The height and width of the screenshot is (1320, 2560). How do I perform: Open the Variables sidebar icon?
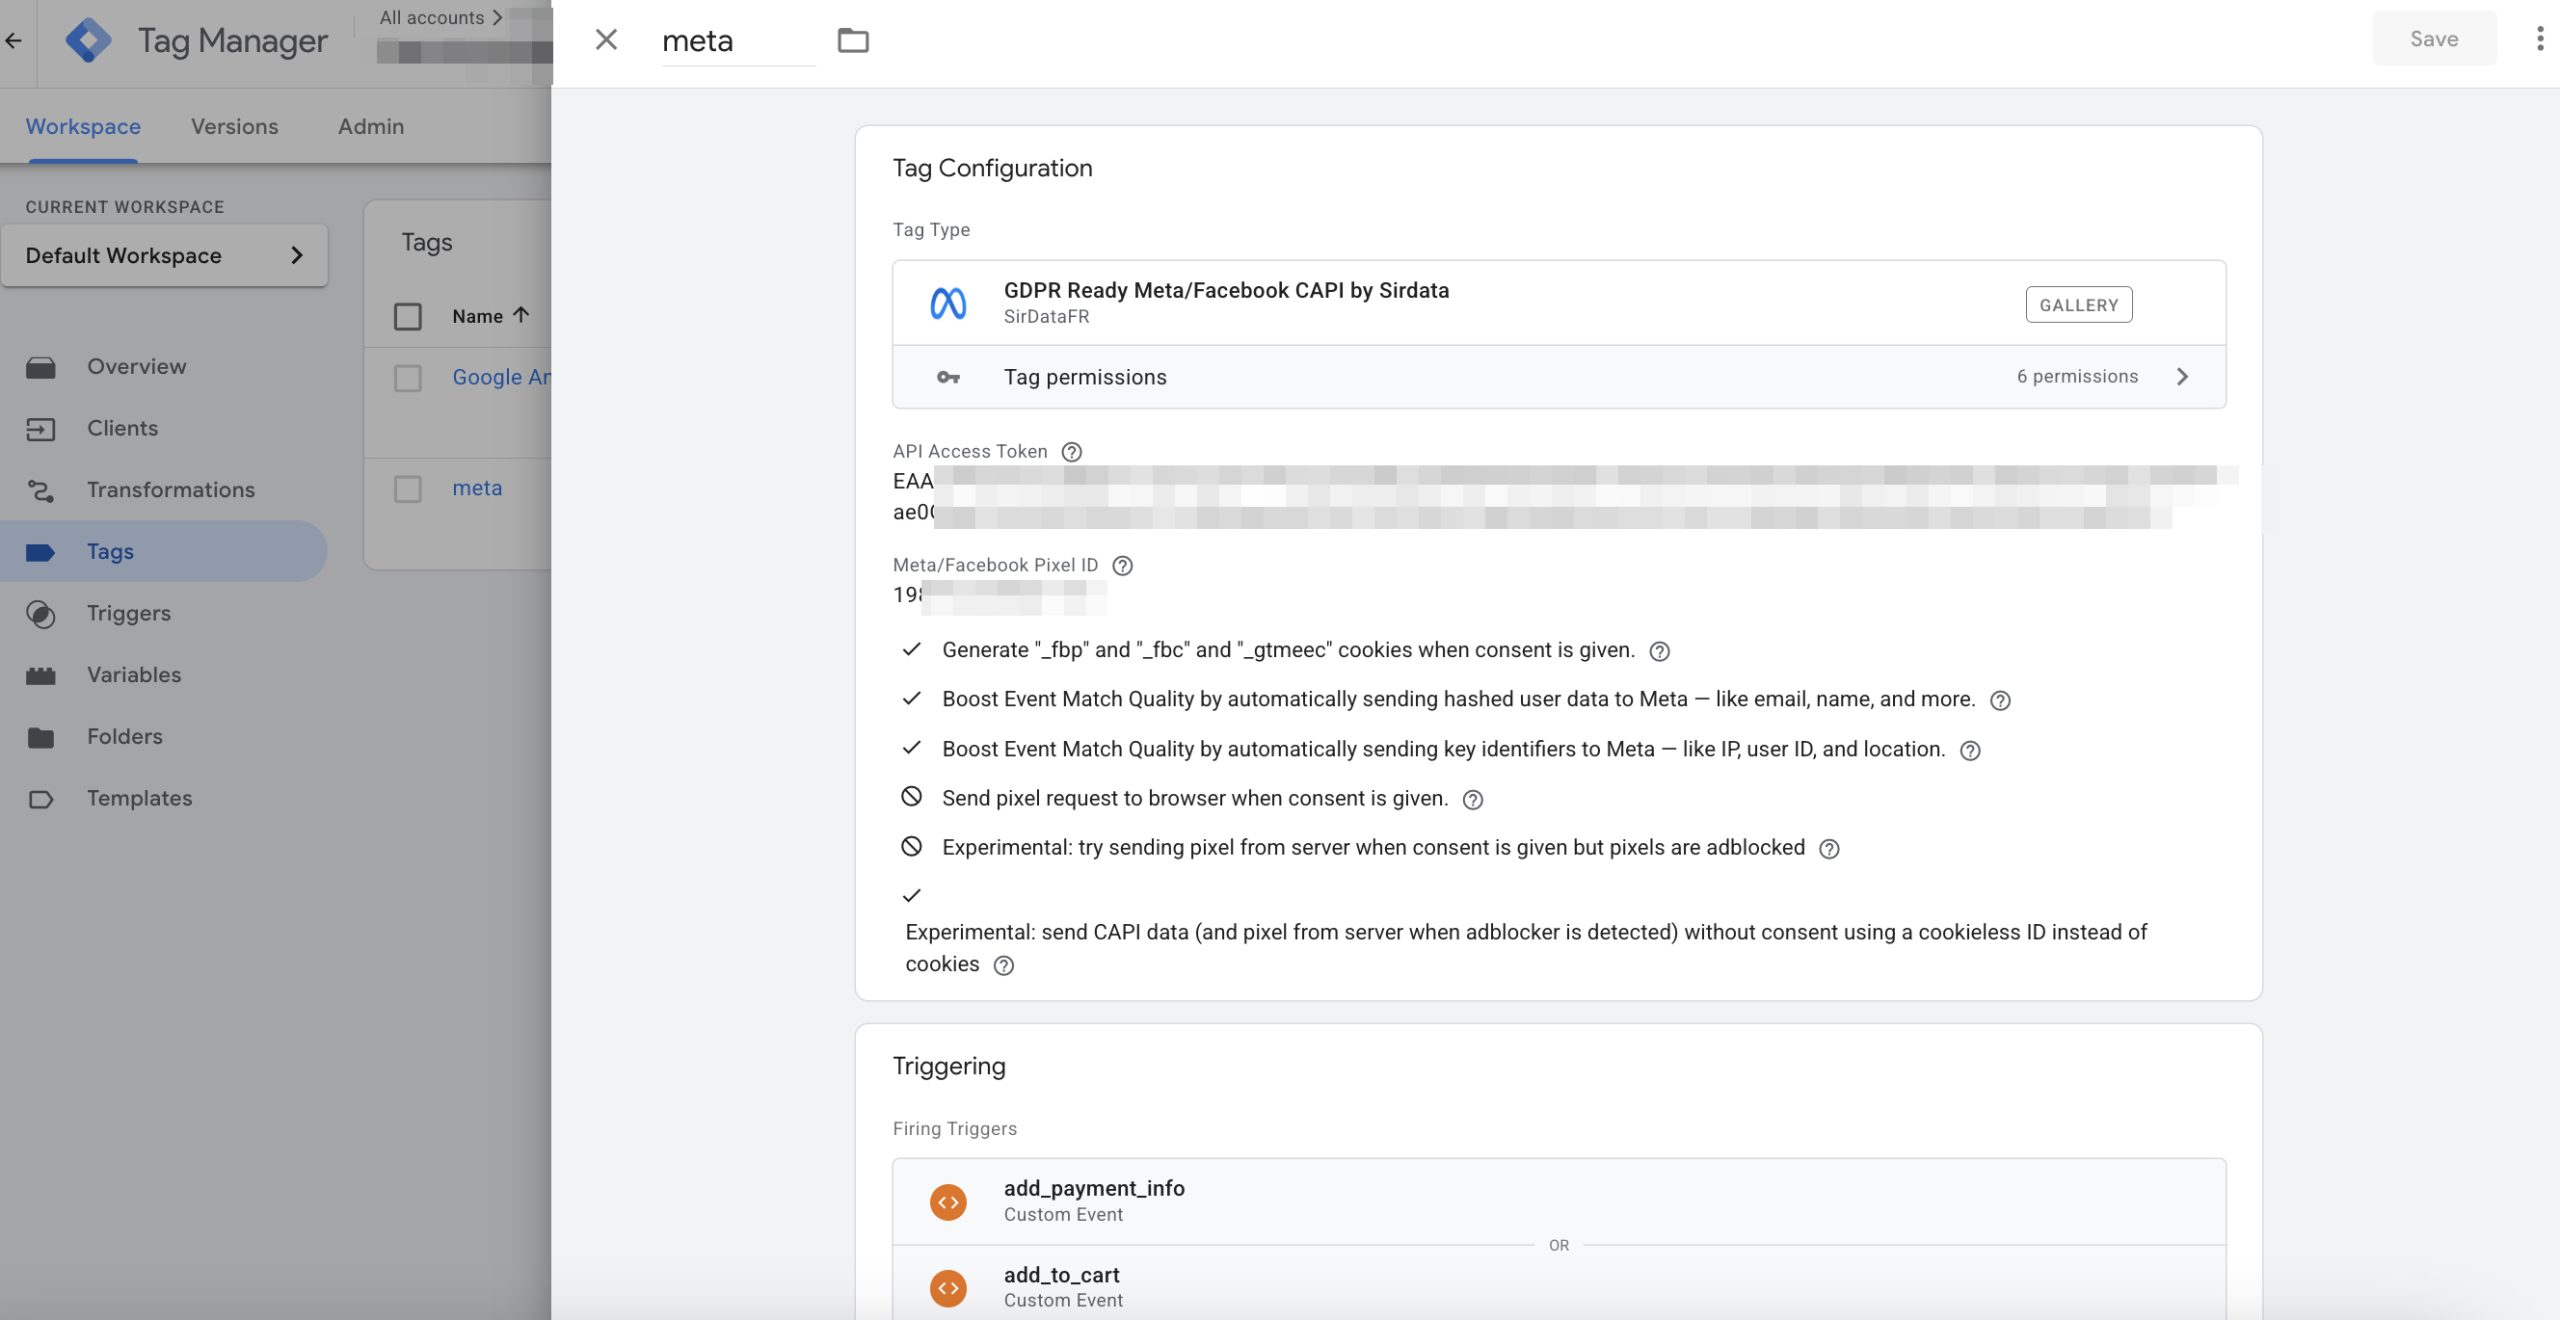41,675
